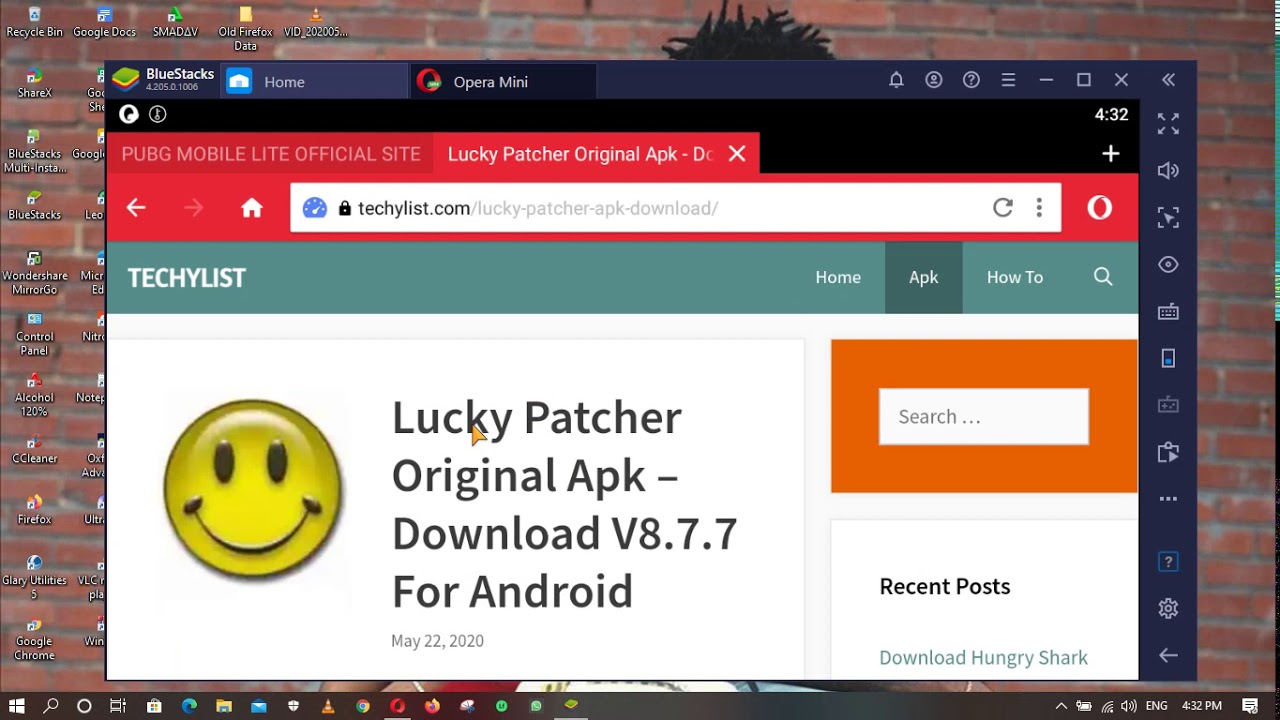1280x720 pixels.
Task: Go back in Opera Mini
Action: 136,208
